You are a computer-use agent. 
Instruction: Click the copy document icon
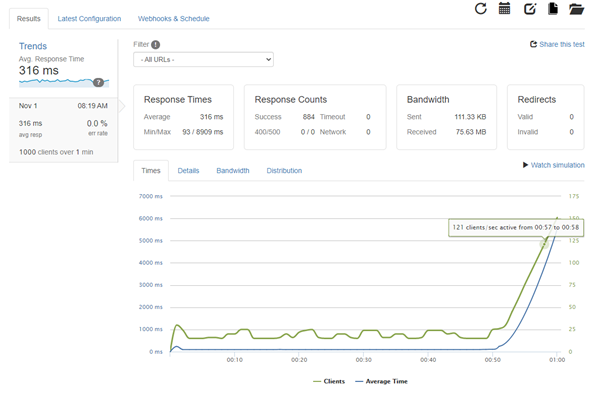553,8
